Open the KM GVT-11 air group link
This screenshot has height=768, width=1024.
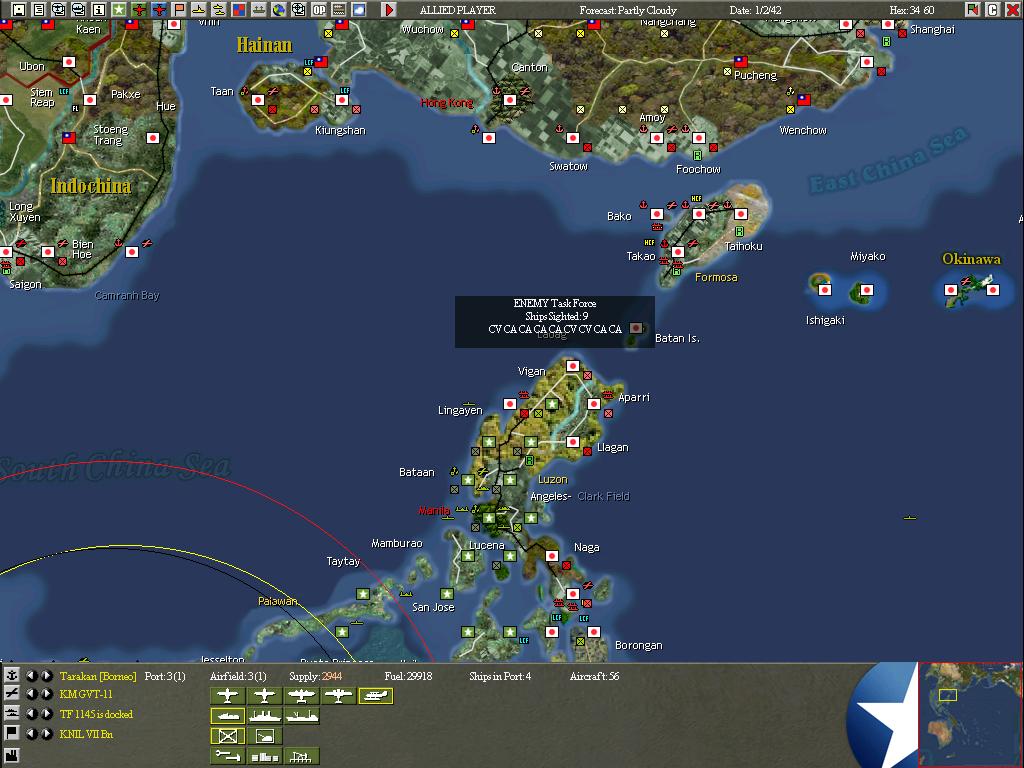coord(86,694)
